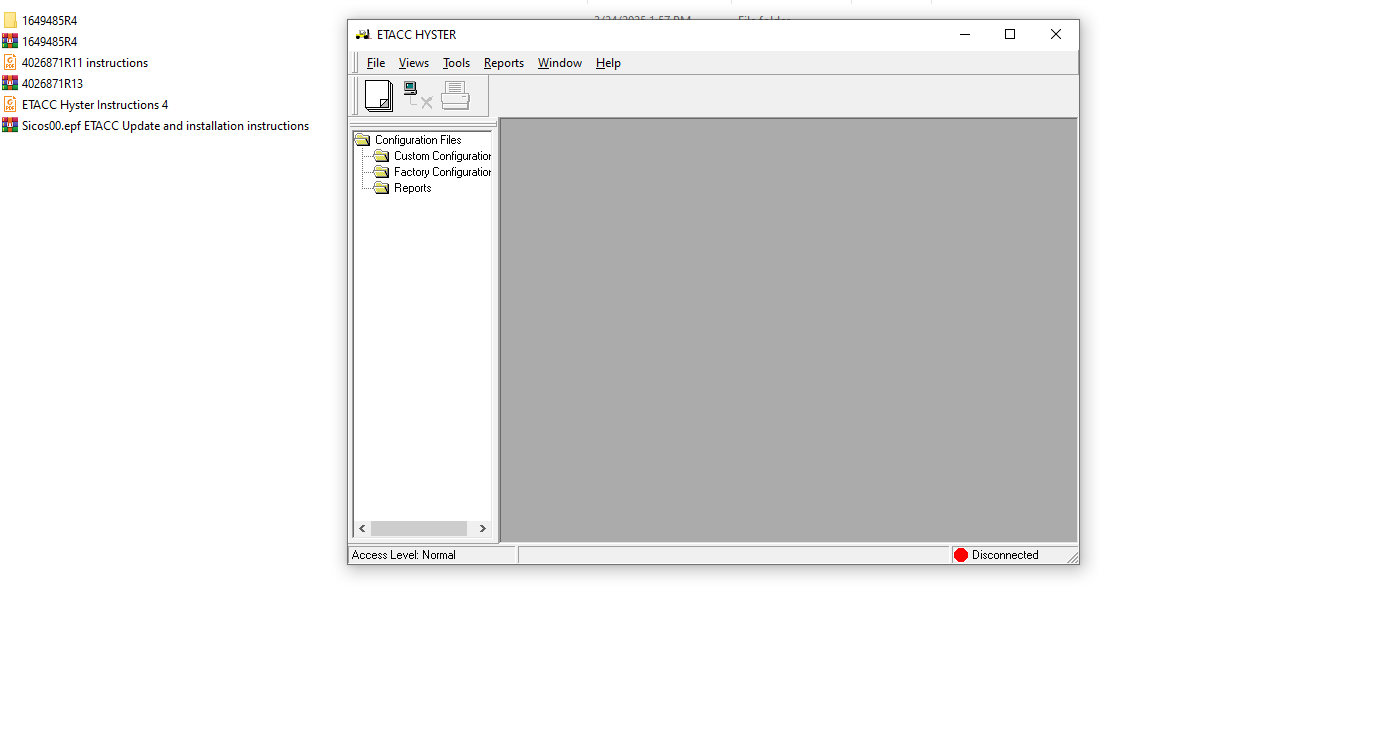Viewport: 1377px width, 730px height.
Task: Click the forklift icon in ETACC HYSTER title bar
Action: click(363, 35)
